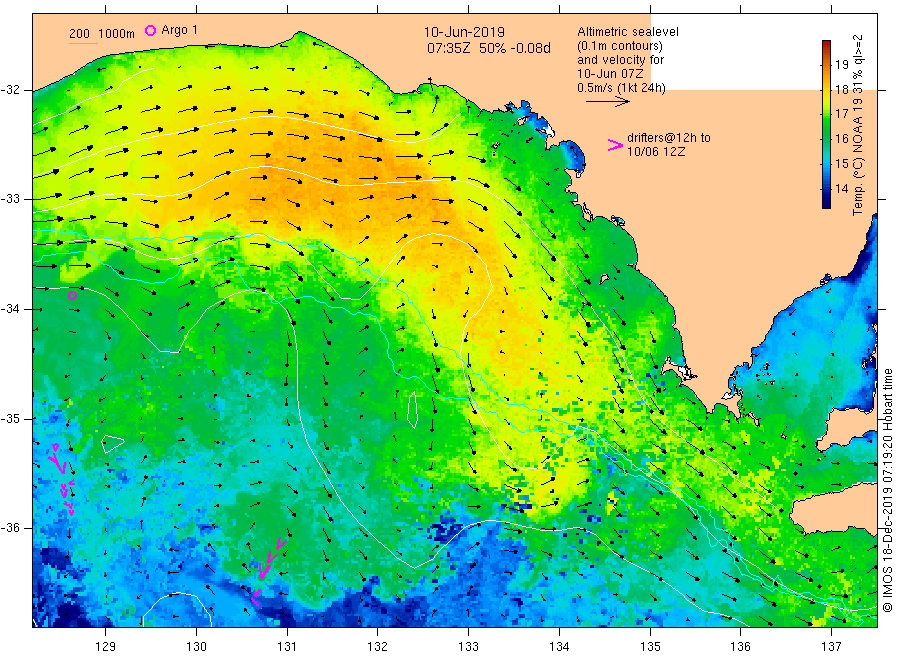Screen dimensions: 900x660
Task: Click the IMOS copyright timestamp text
Action: click(887, 491)
